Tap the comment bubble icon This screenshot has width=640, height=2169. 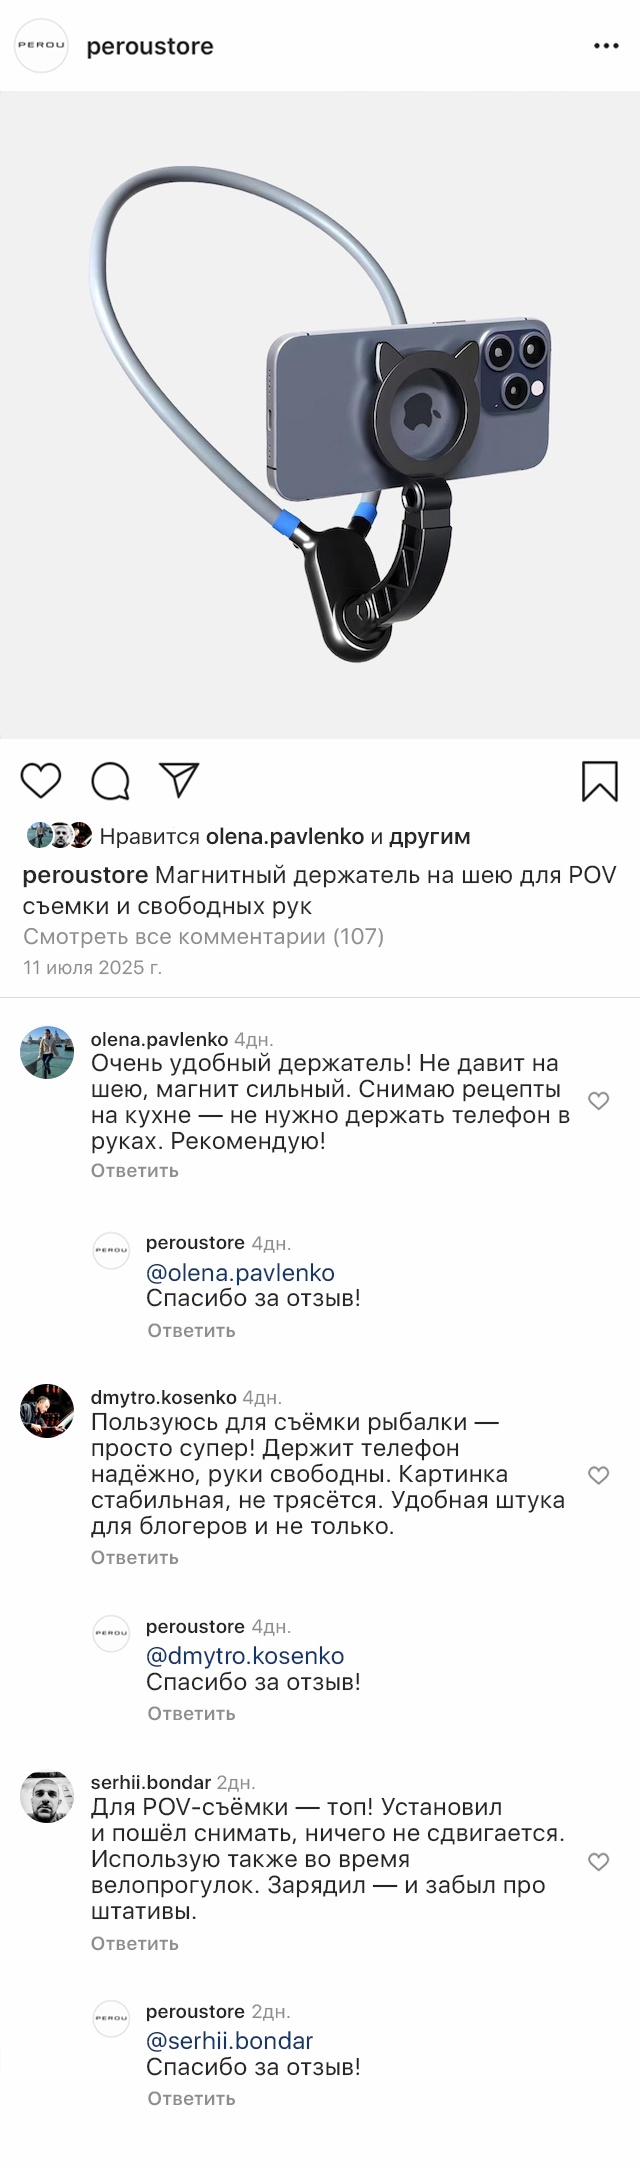(x=111, y=781)
